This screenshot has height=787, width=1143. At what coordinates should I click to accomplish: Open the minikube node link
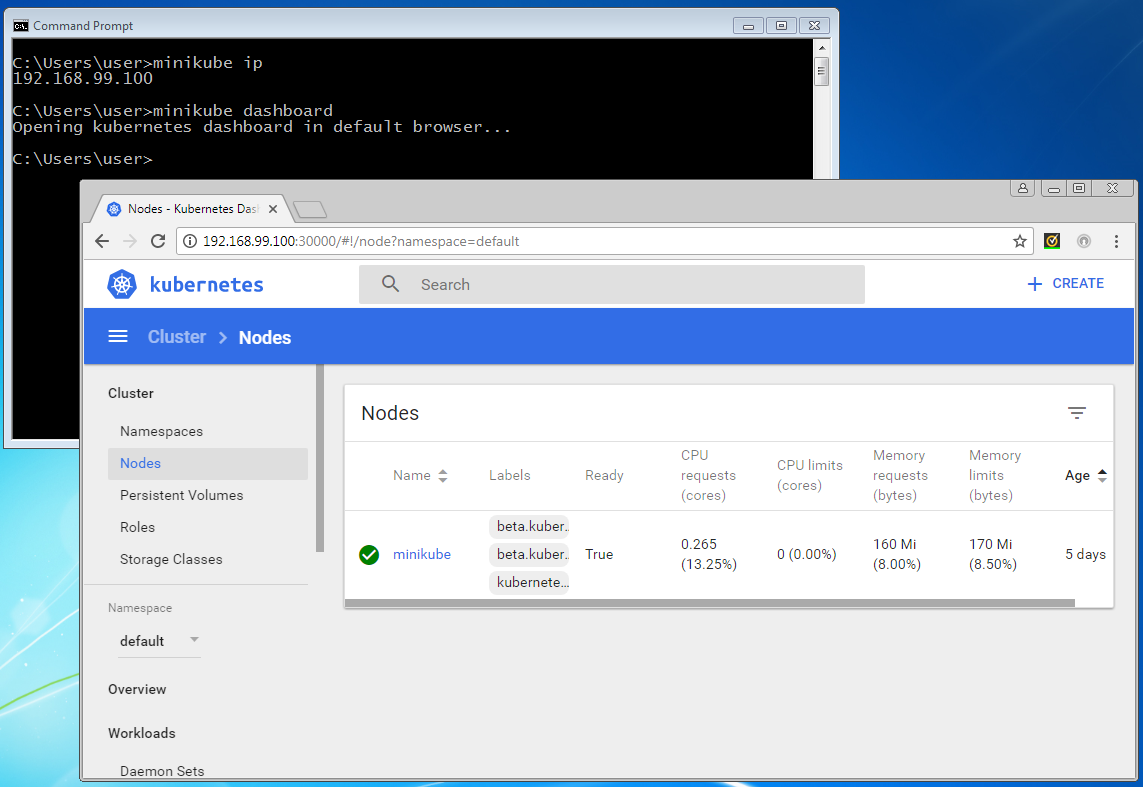[421, 554]
